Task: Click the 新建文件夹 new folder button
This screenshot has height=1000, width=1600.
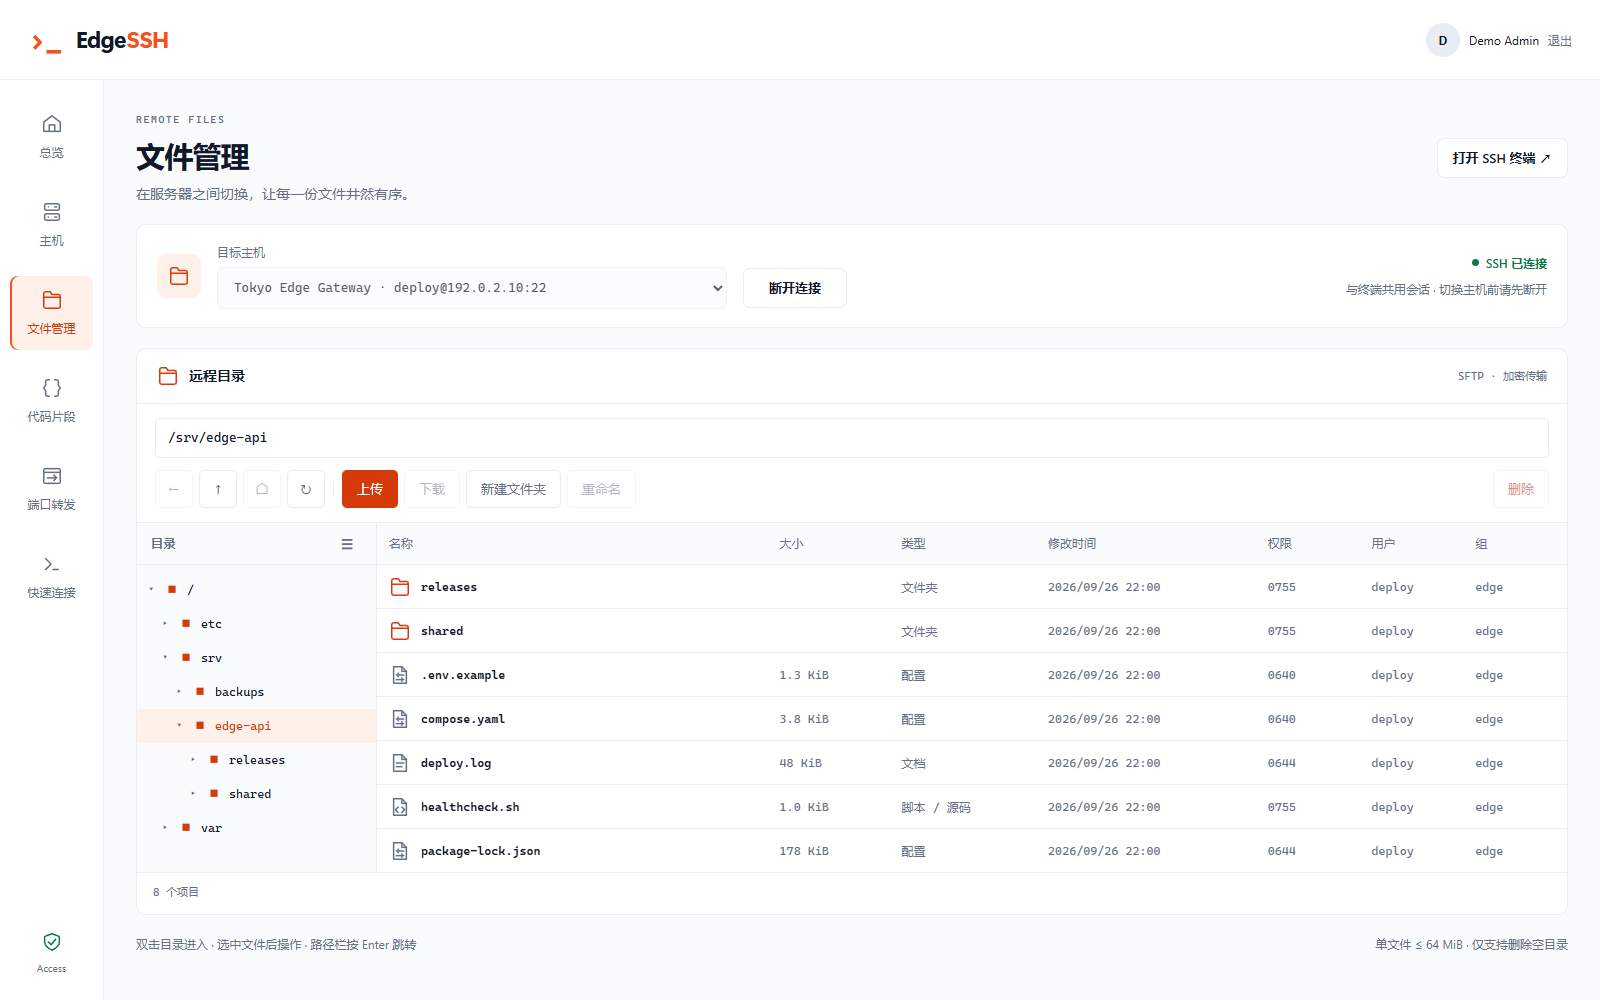Action: [x=513, y=489]
